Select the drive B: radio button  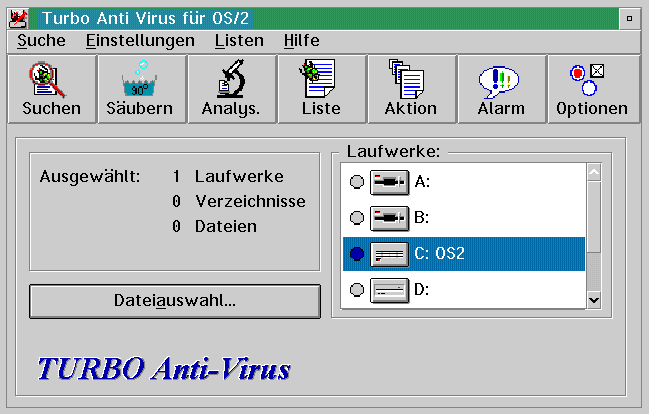click(x=357, y=218)
